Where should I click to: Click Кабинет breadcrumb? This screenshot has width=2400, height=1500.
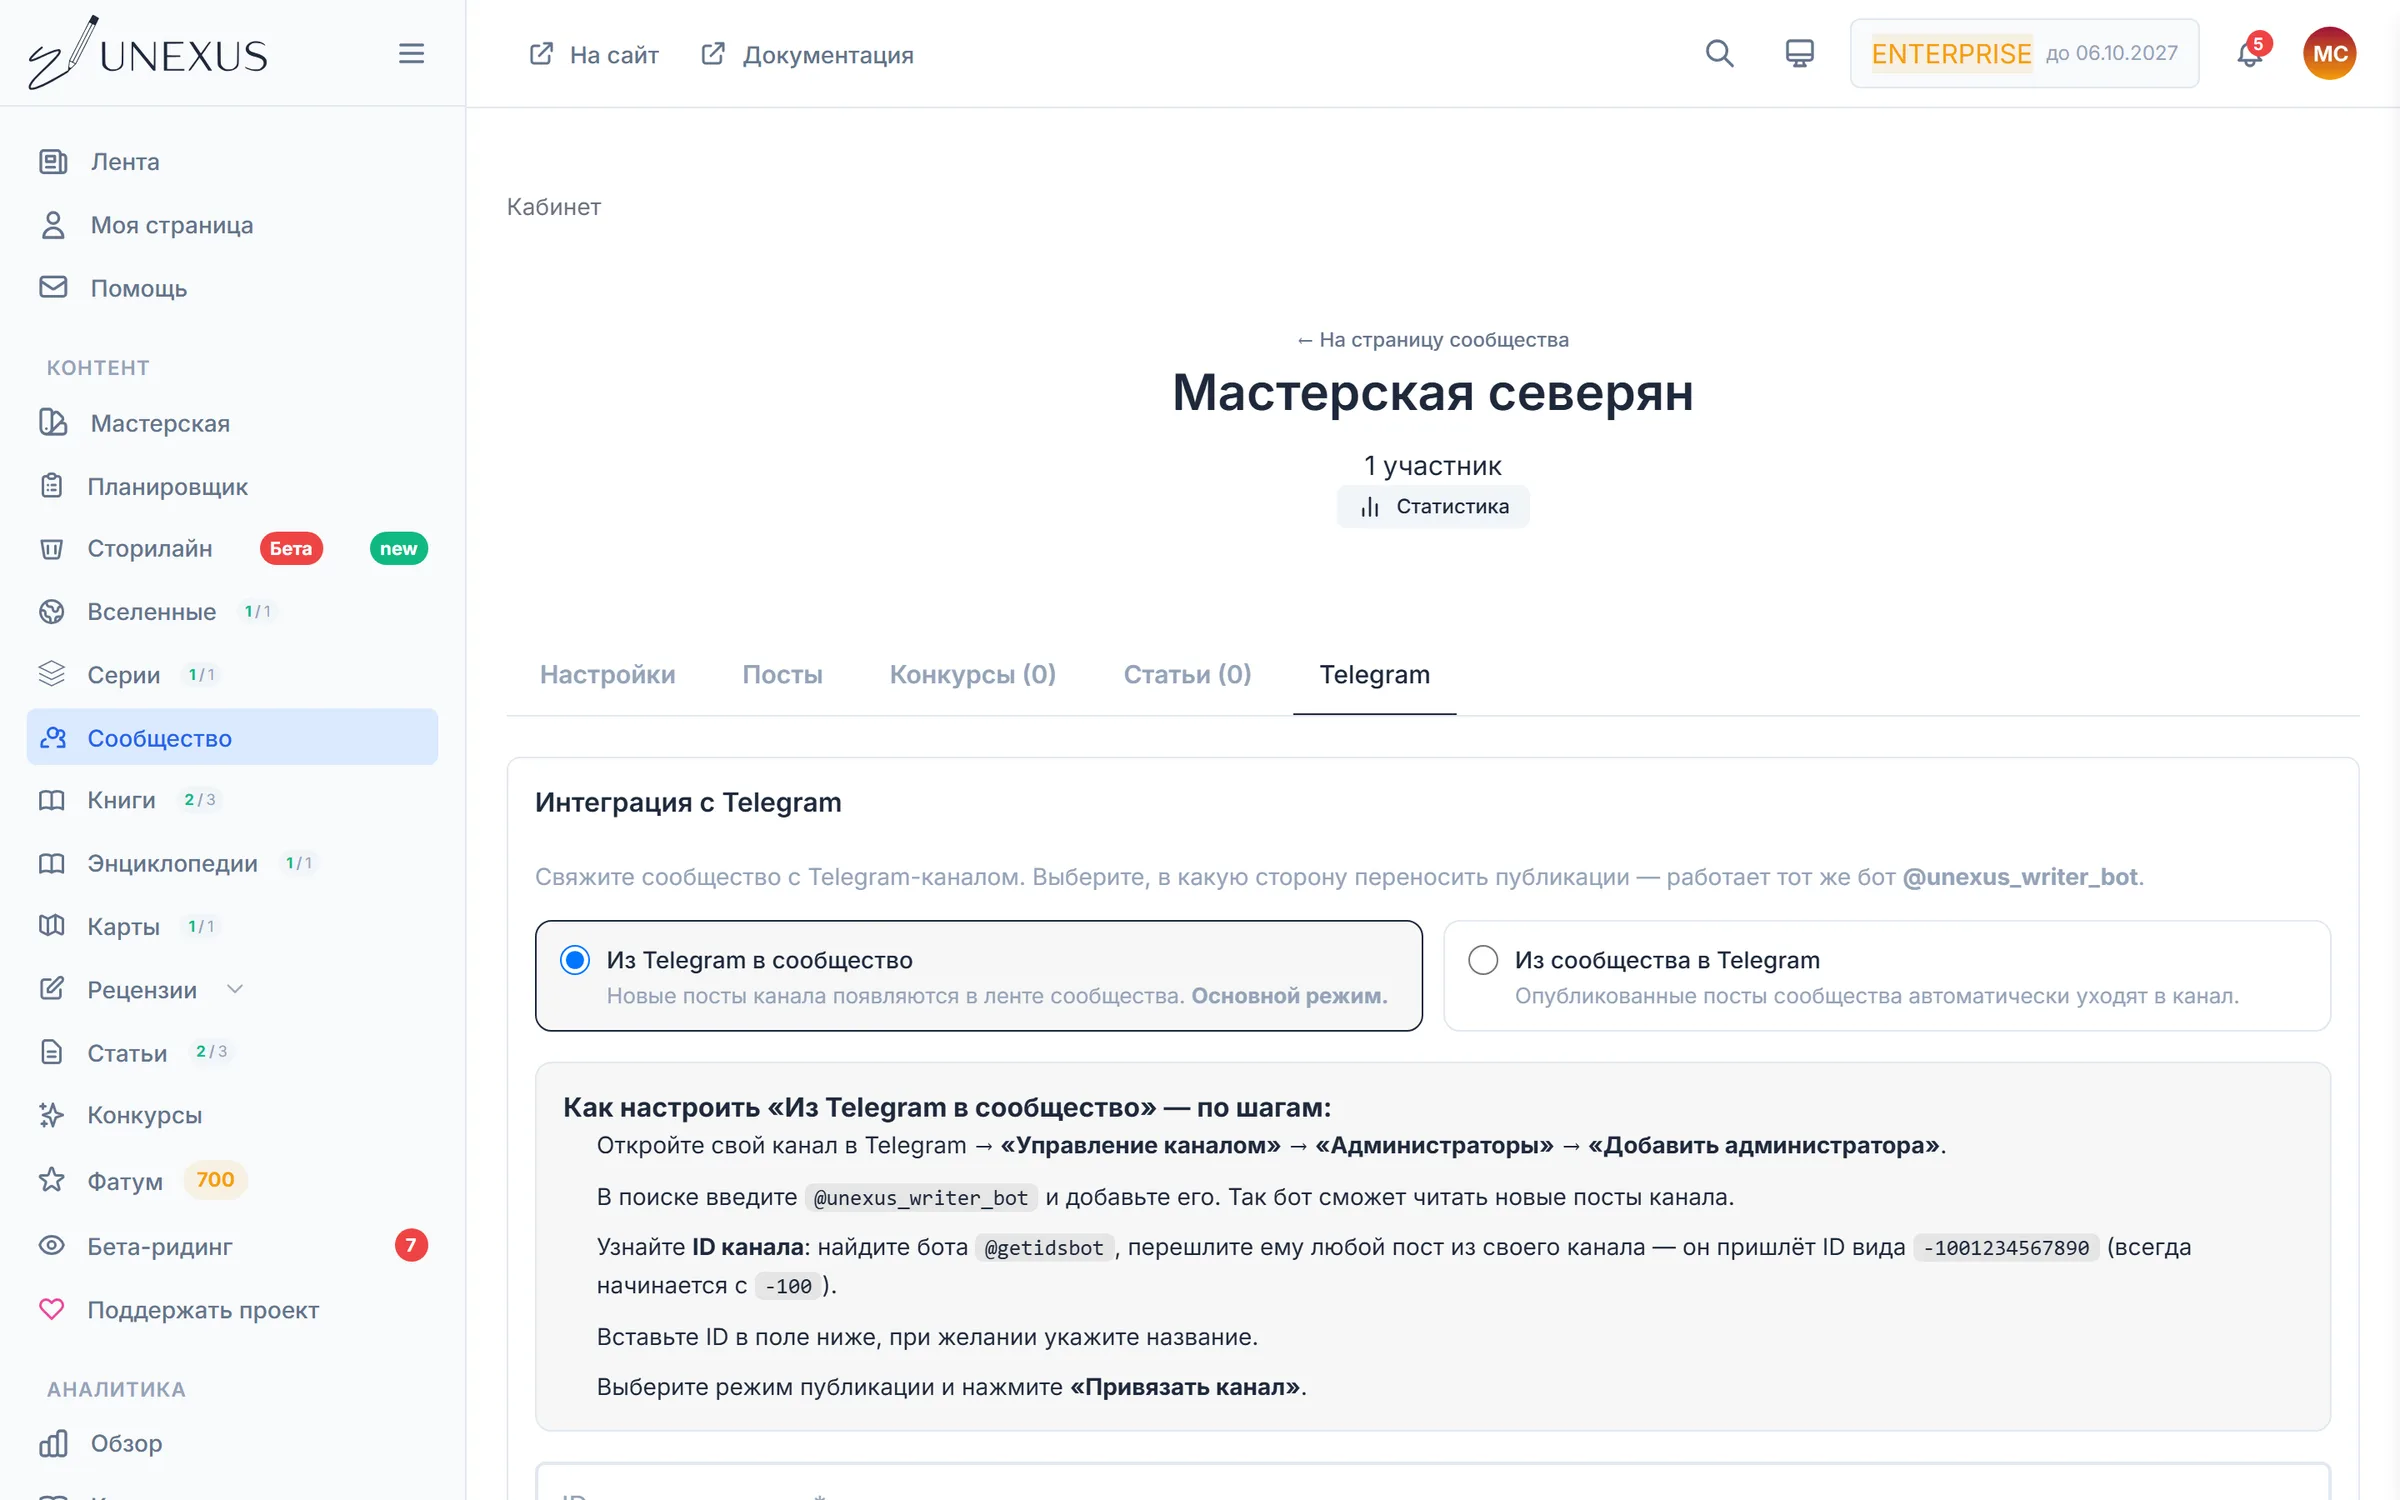pyautogui.click(x=553, y=207)
